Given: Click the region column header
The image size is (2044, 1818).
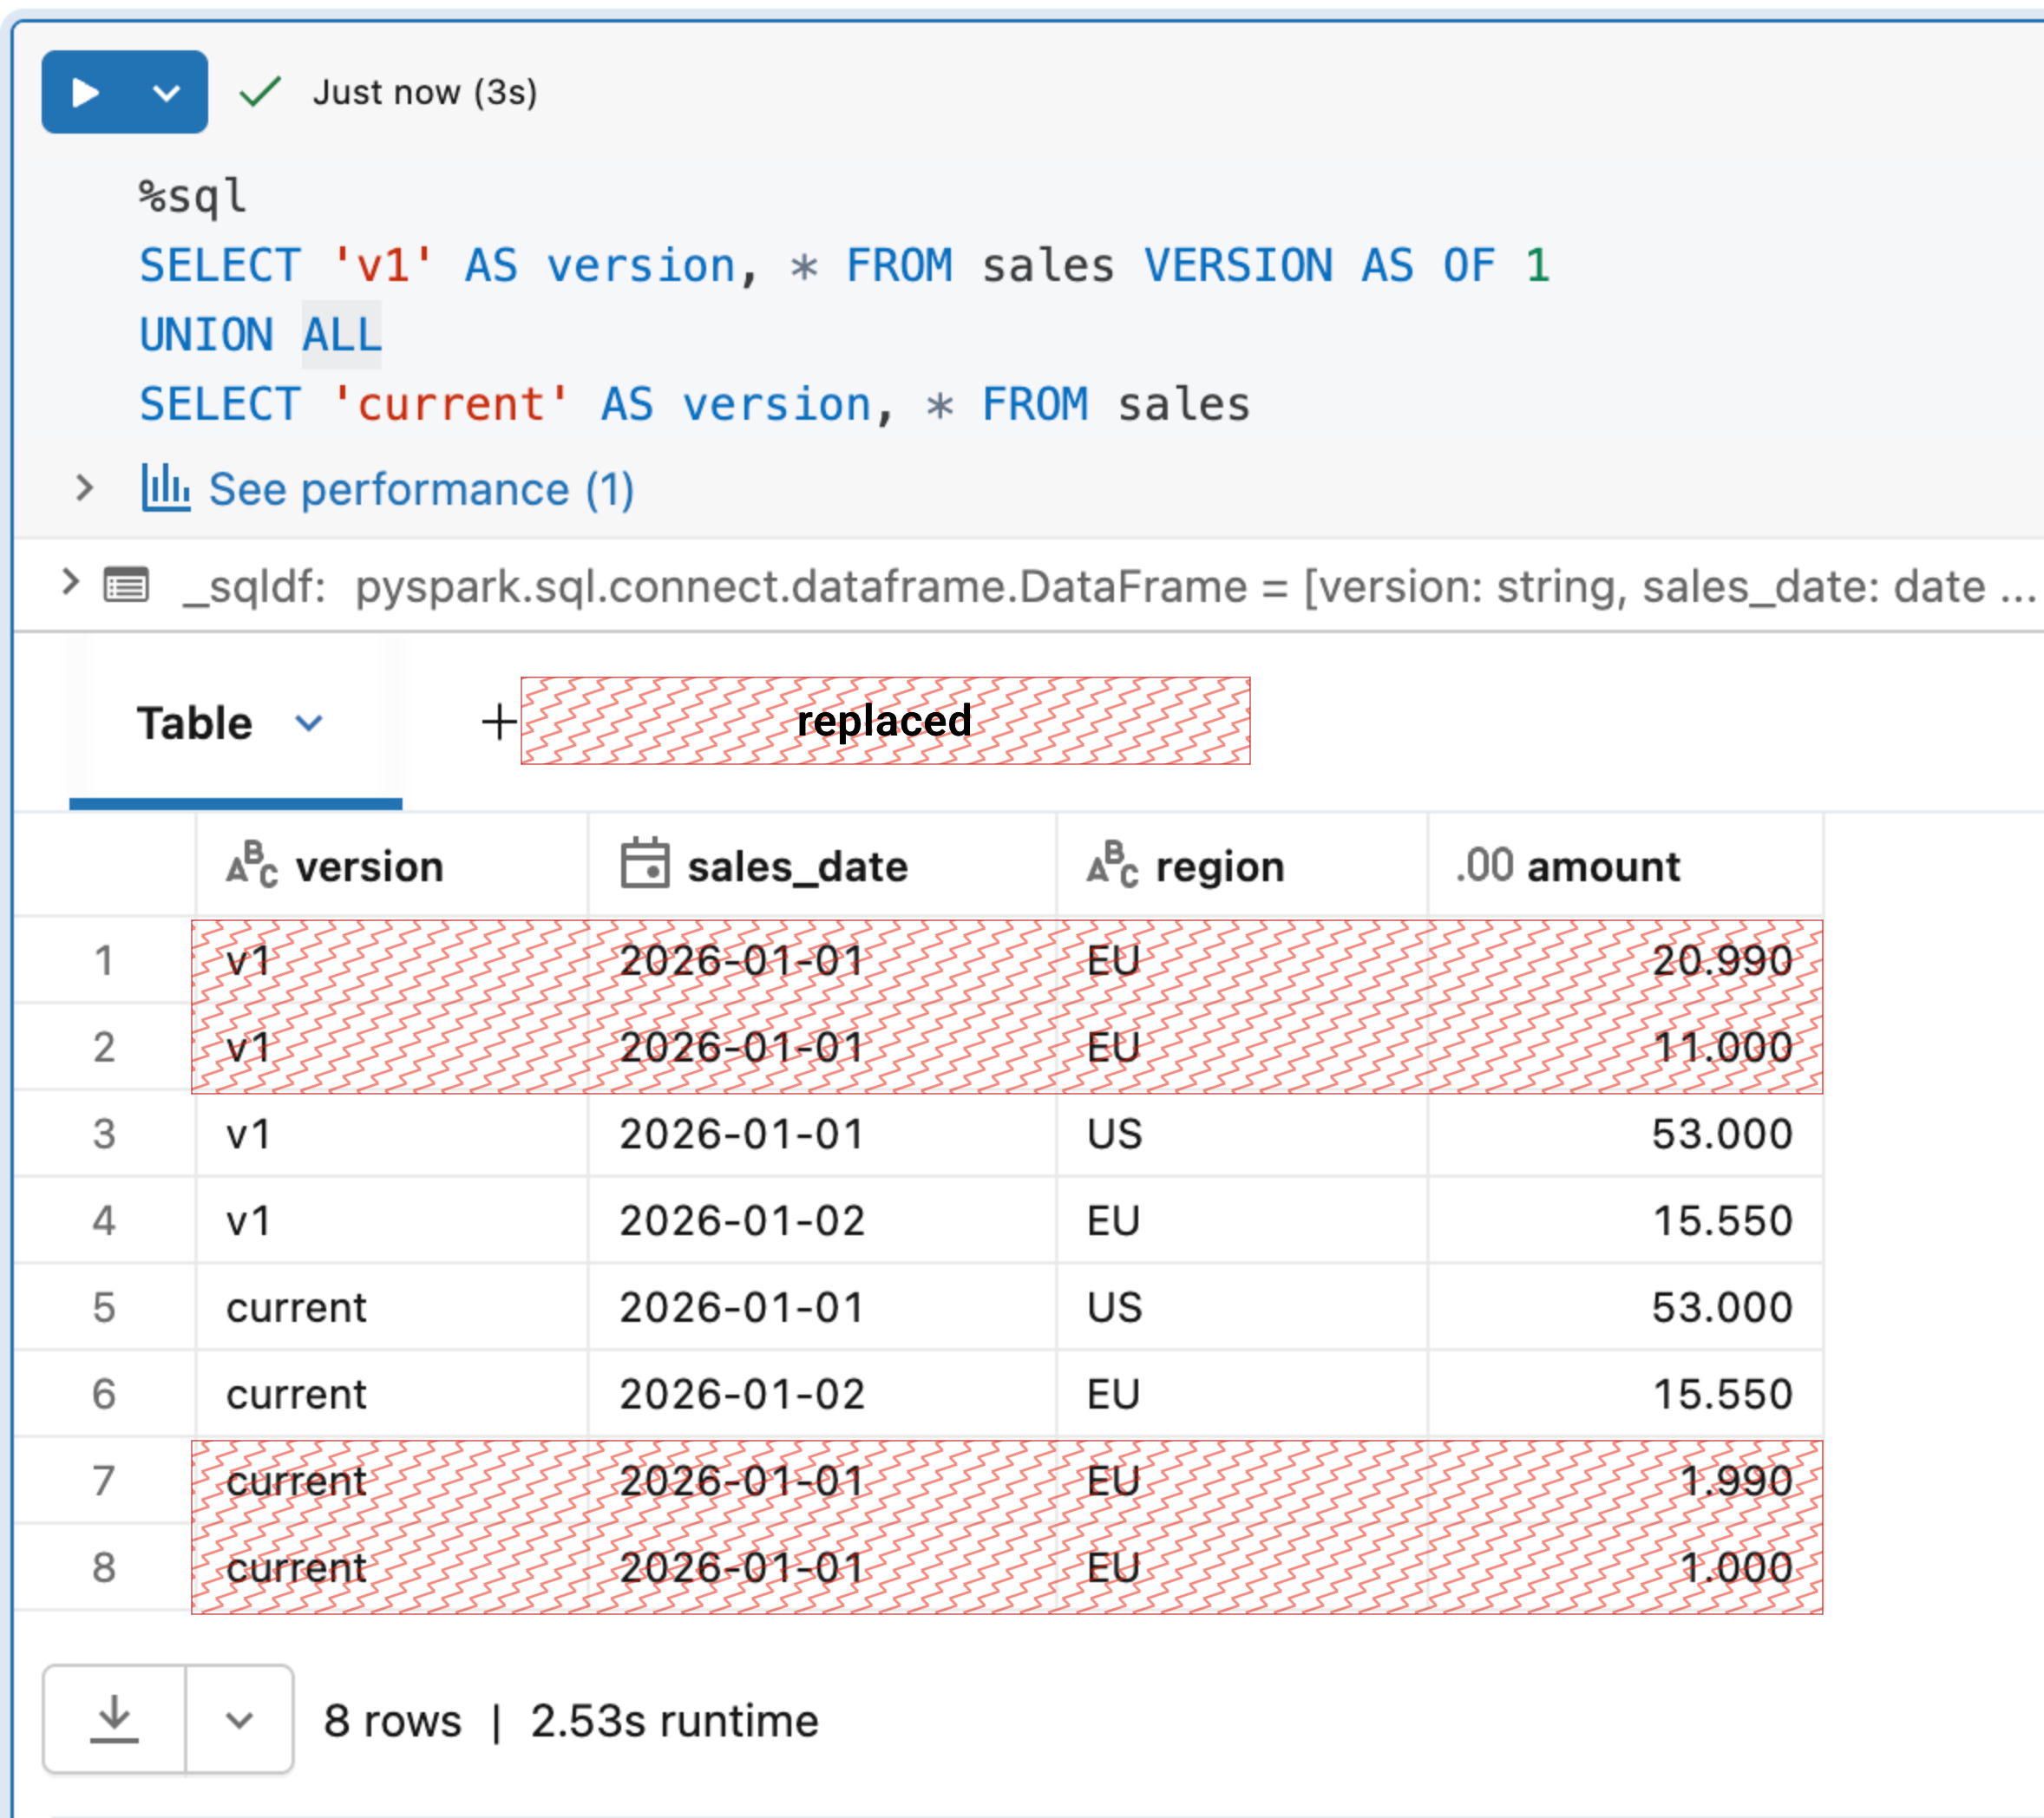Looking at the screenshot, I should (1219, 866).
